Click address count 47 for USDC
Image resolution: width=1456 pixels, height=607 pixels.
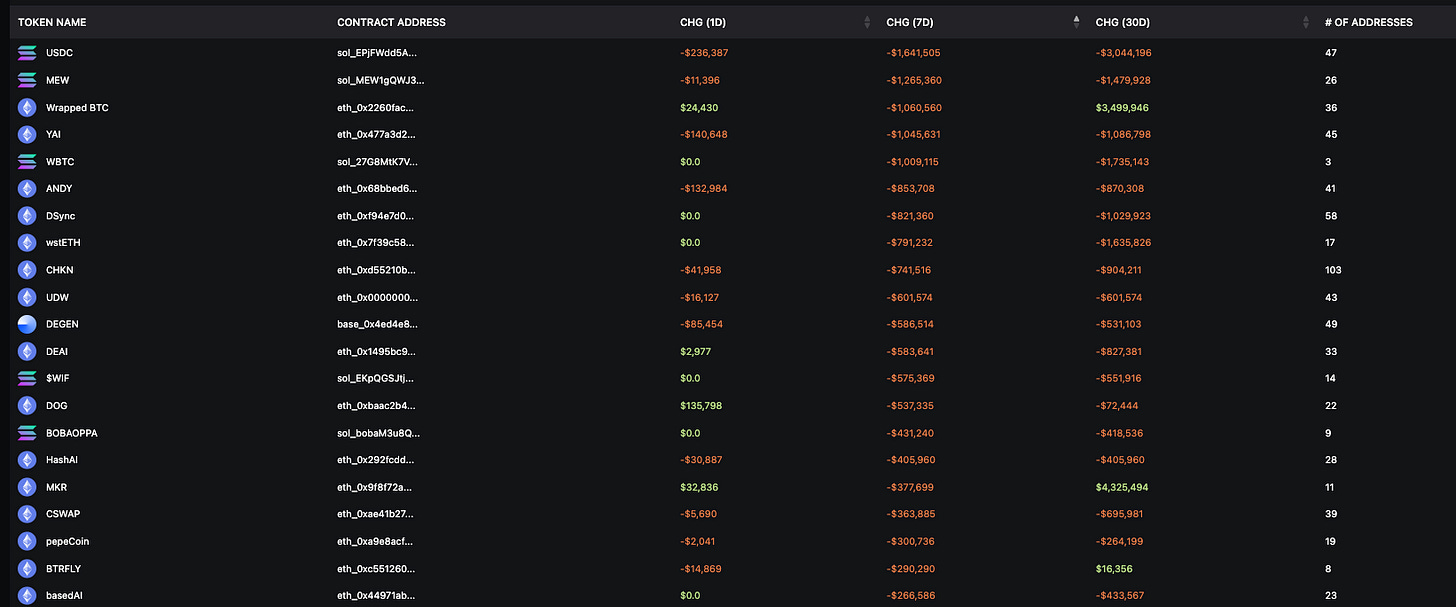[x=1331, y=52]
